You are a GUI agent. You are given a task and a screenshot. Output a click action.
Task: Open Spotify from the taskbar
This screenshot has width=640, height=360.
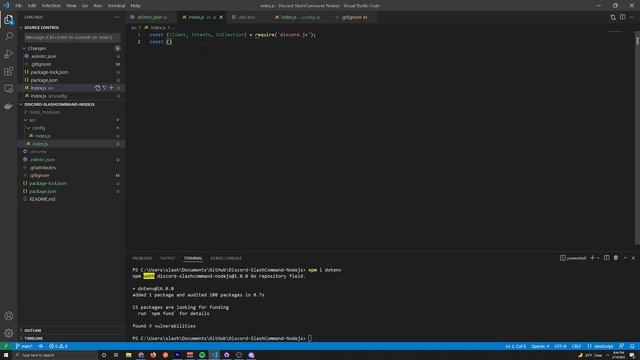click(202, 355)
